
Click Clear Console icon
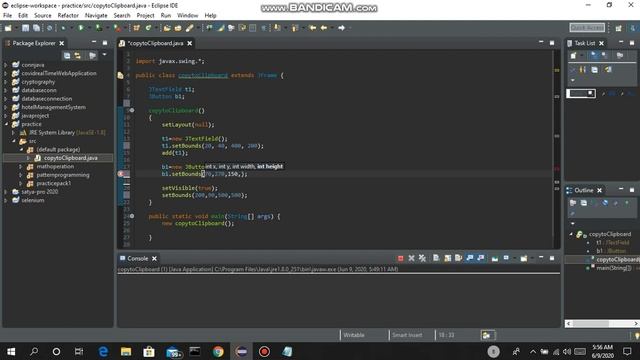(x=436, y=258)
